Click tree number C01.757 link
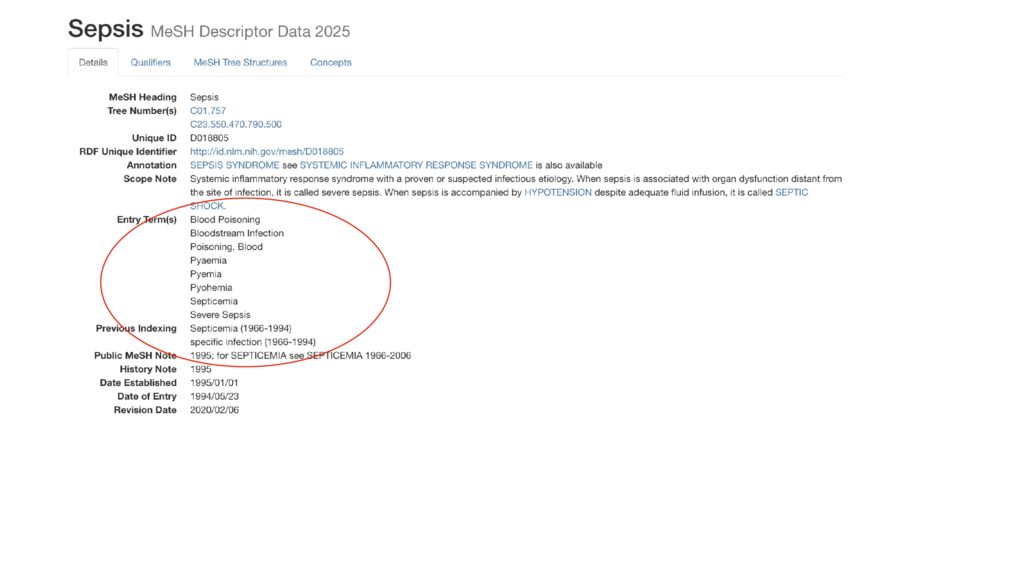Screen dimensions: 1024x576 tap(208, 111)
